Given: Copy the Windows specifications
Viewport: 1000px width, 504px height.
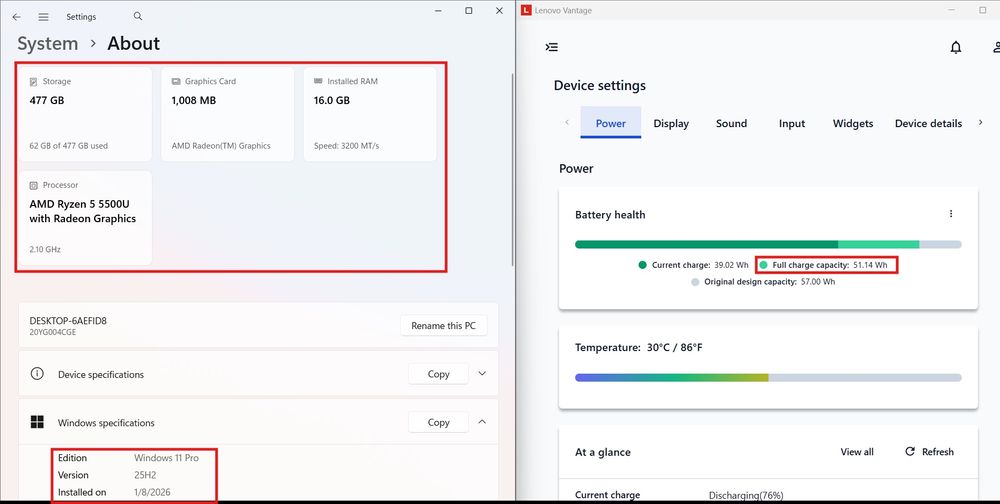Looking at the screenshot, I should [438, 422].
